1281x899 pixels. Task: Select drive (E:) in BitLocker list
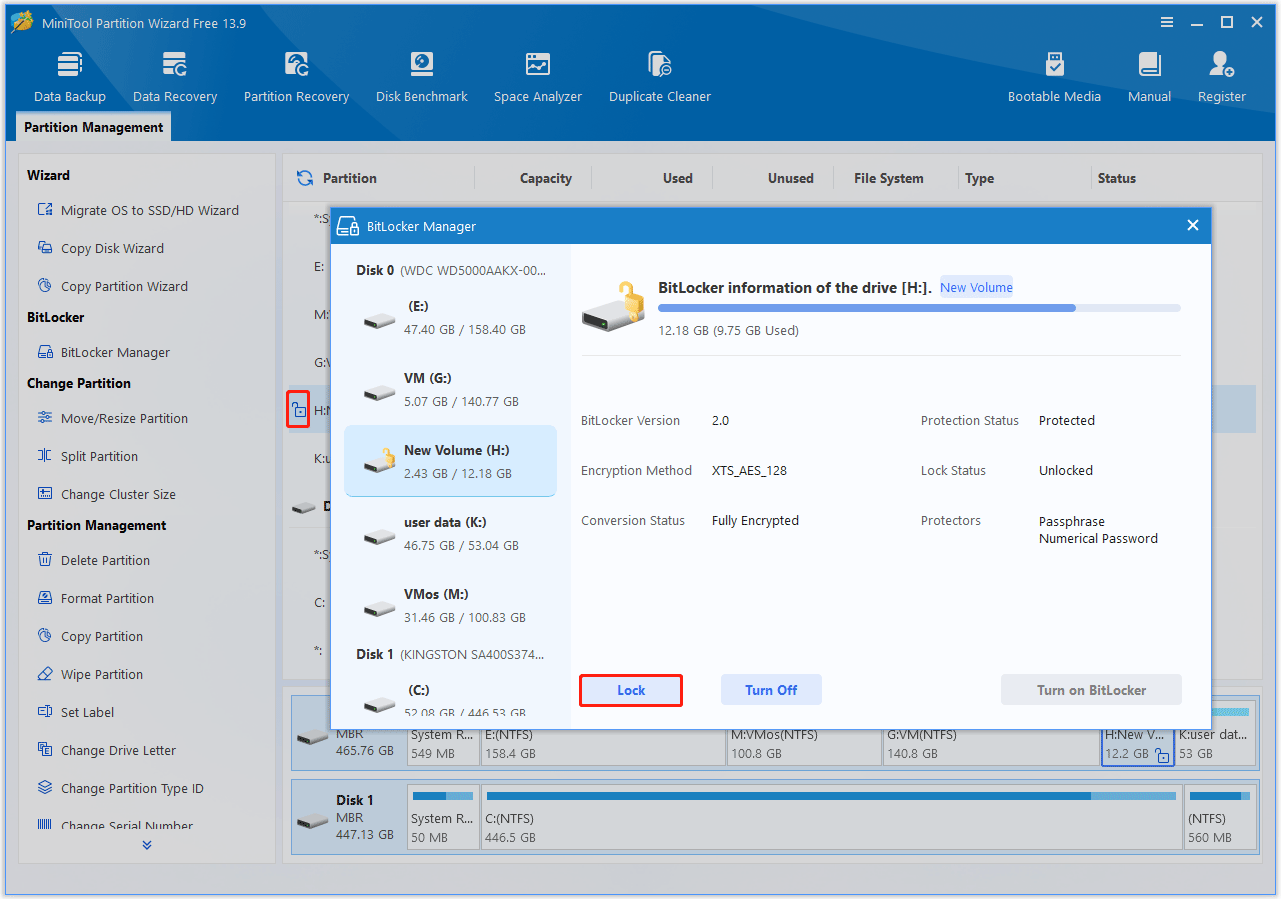[x=450, y=317]
